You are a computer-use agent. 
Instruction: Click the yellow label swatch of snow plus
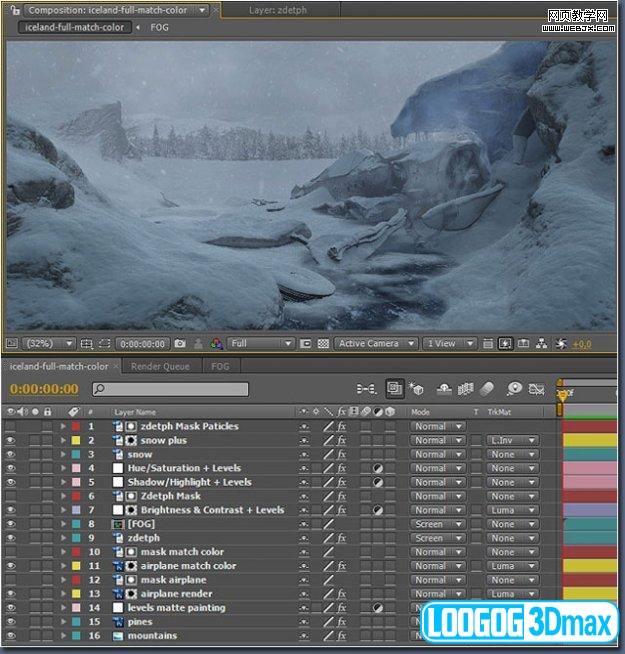[76, 440]
